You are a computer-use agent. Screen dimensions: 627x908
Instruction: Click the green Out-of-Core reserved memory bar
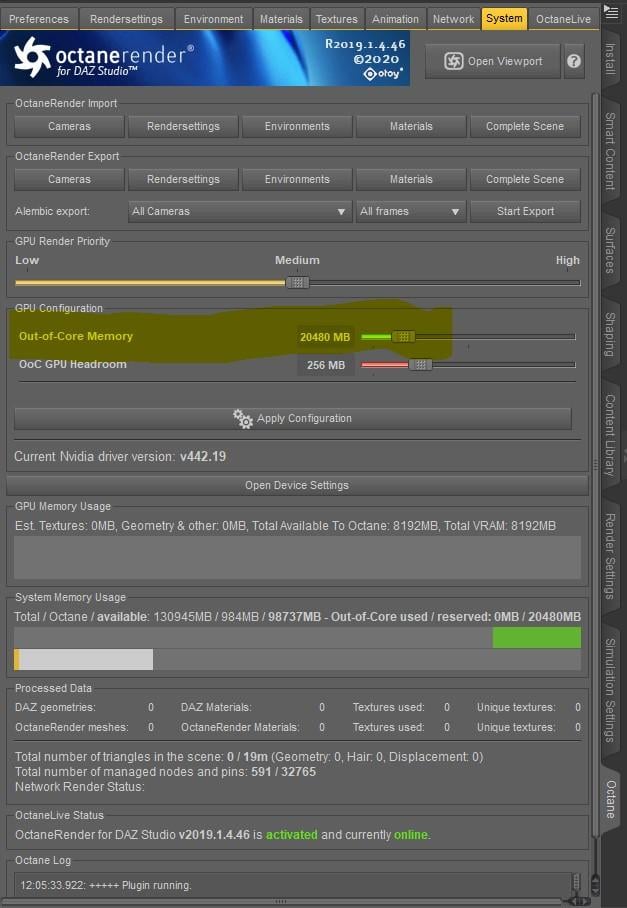pos(537,638)
